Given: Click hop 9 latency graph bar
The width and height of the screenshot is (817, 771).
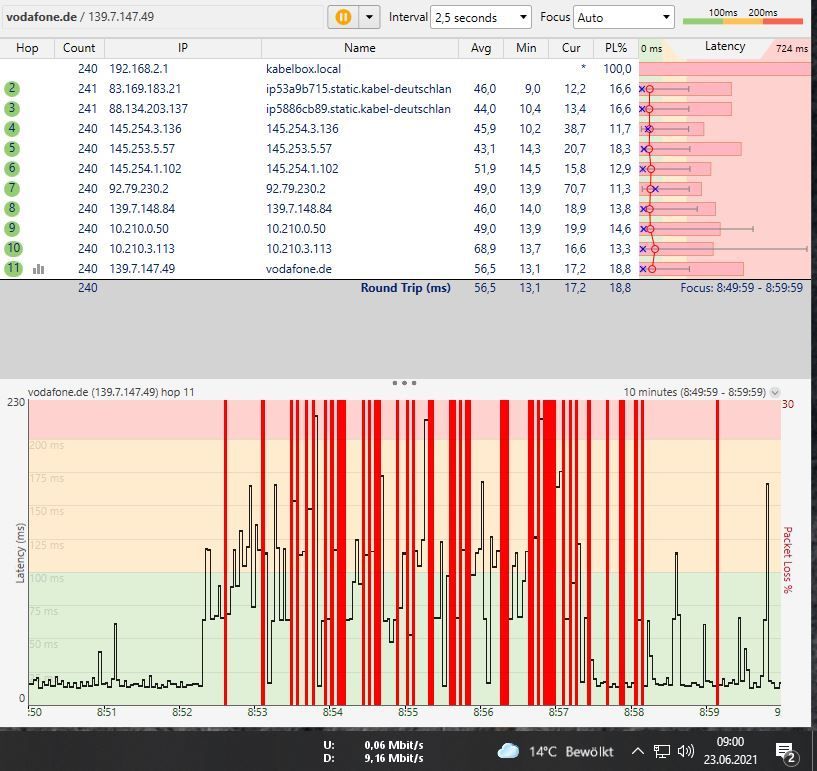Looking at the screenshot, I should pos(680,229).
